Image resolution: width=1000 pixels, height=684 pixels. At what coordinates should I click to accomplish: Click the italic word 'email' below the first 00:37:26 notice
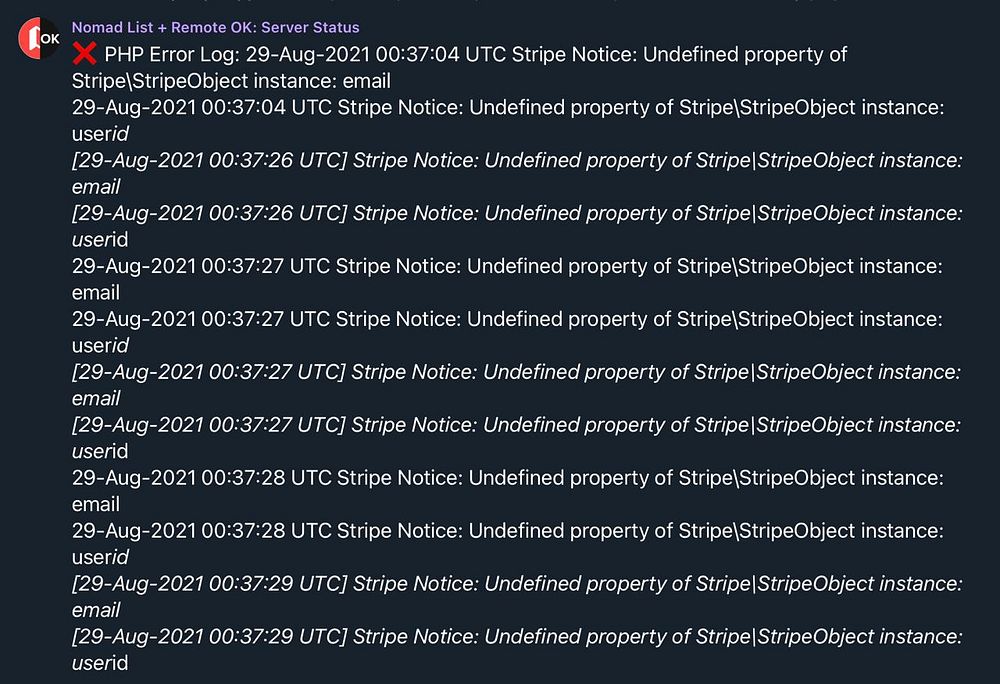pyautogui.click(x=96, y=187)
